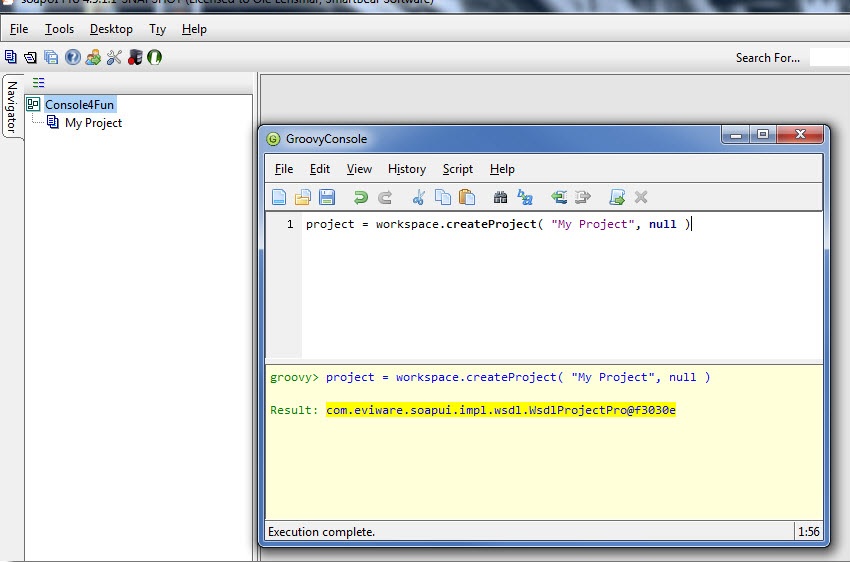Open the GroovyConsole Script menu
The width and height of the screenshot is (850, 562).
click(x=458, y=169)
